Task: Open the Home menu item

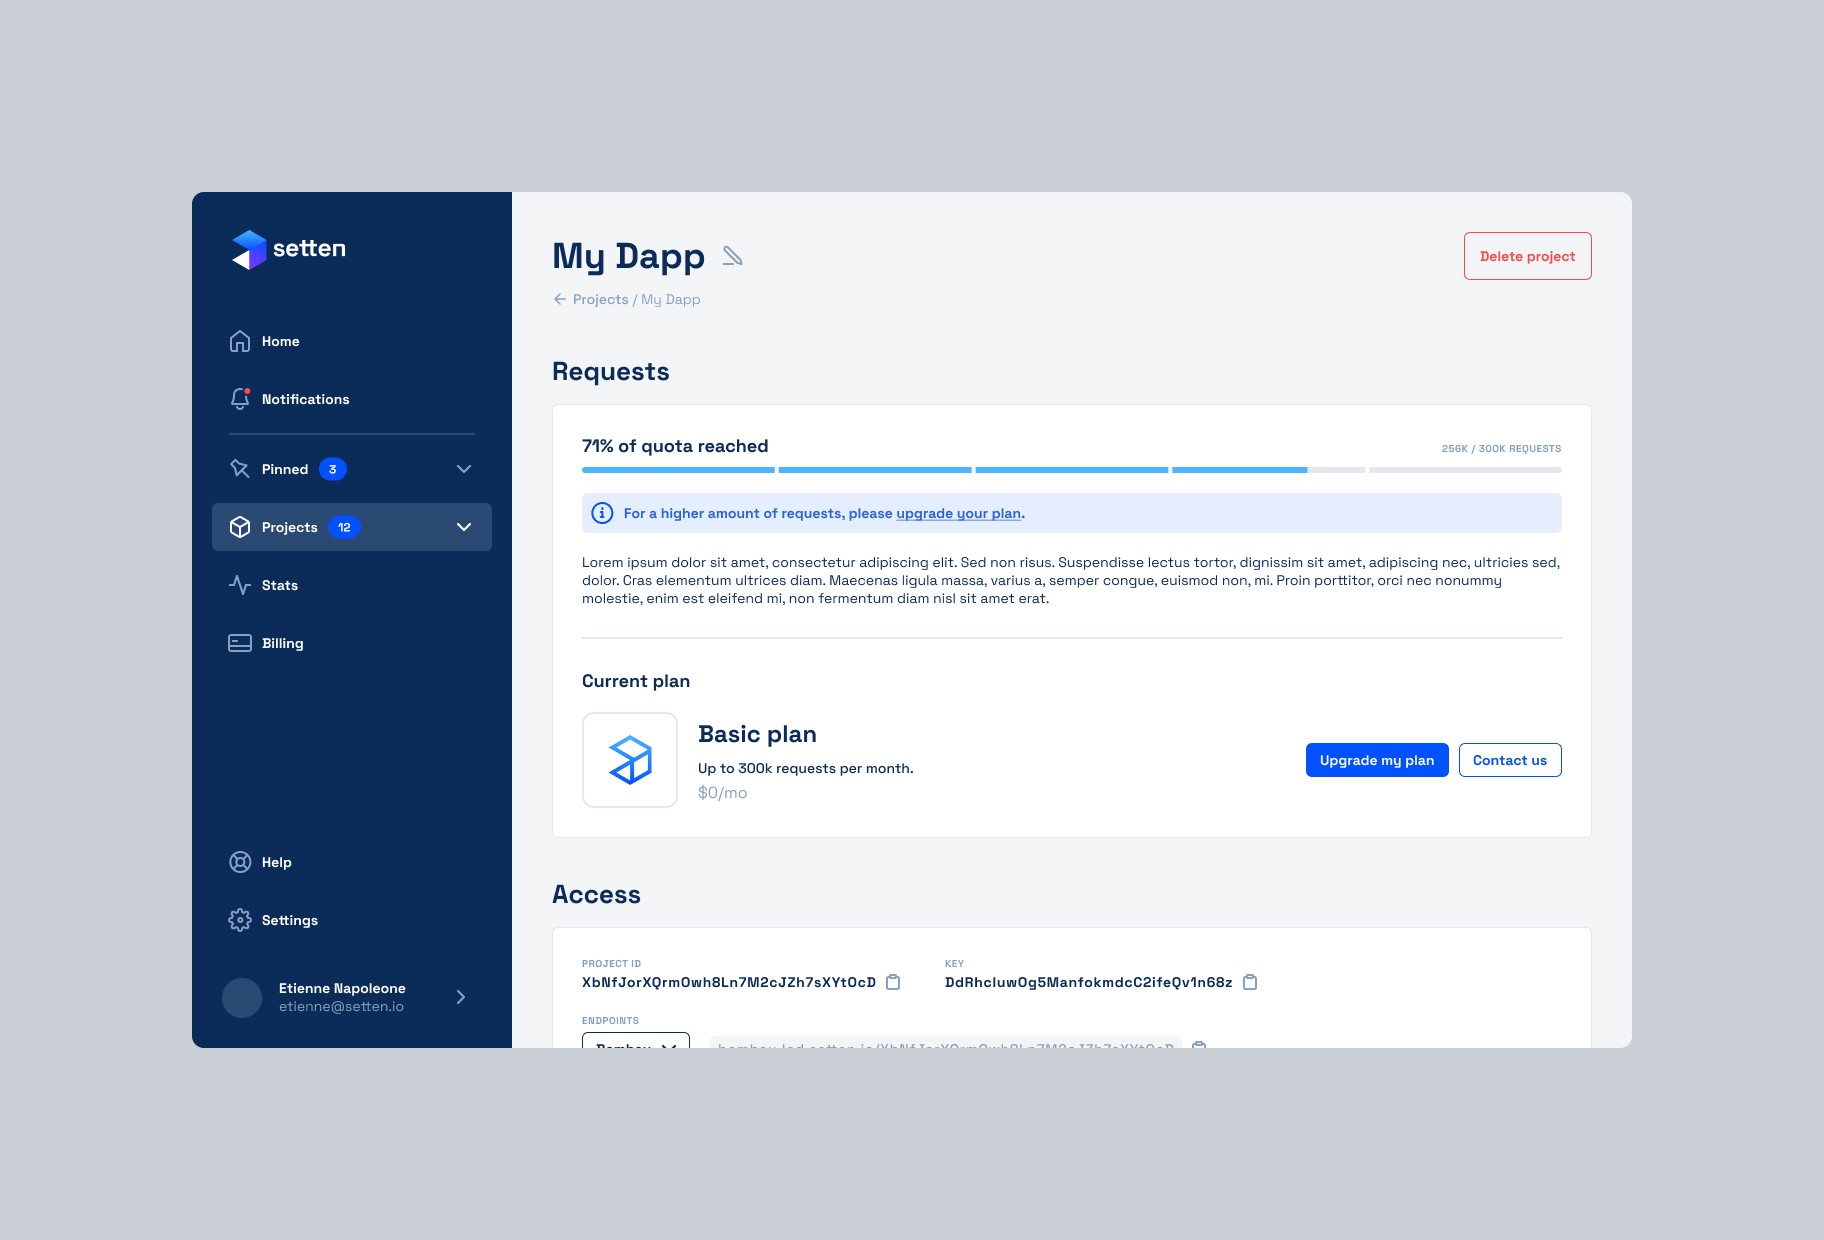Action: click(352, 341)
